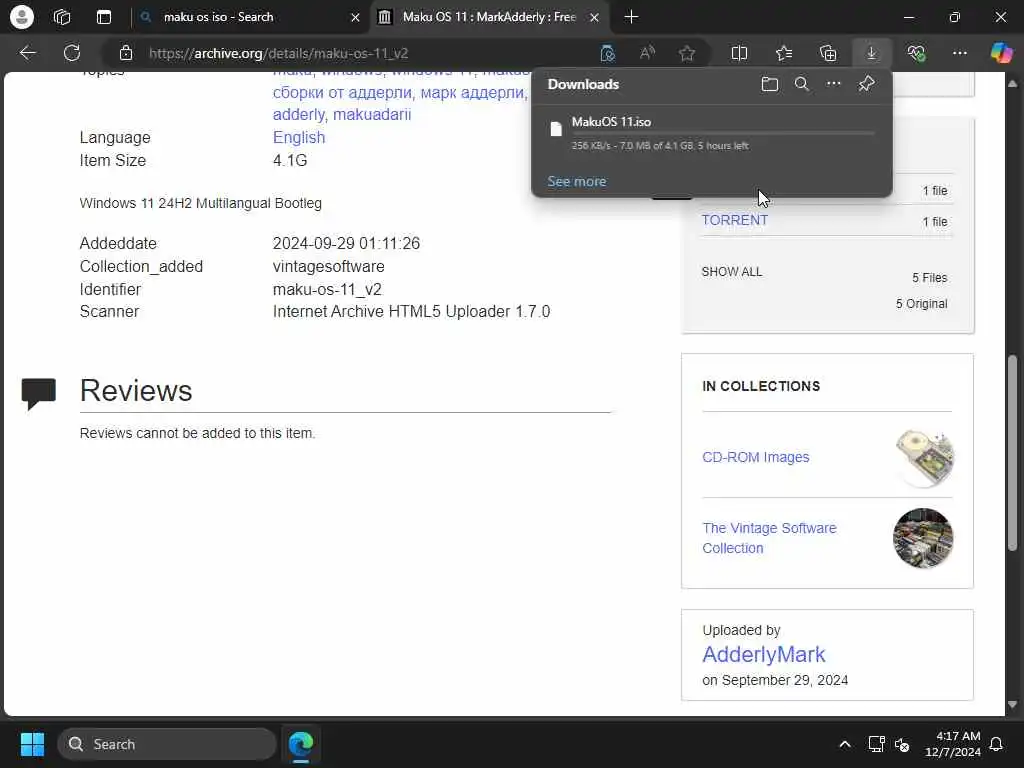The width and height of the screenshot is (1024, 768).
Task: Open The Vintage Software Collection link
Action: (x=769, y=537)
